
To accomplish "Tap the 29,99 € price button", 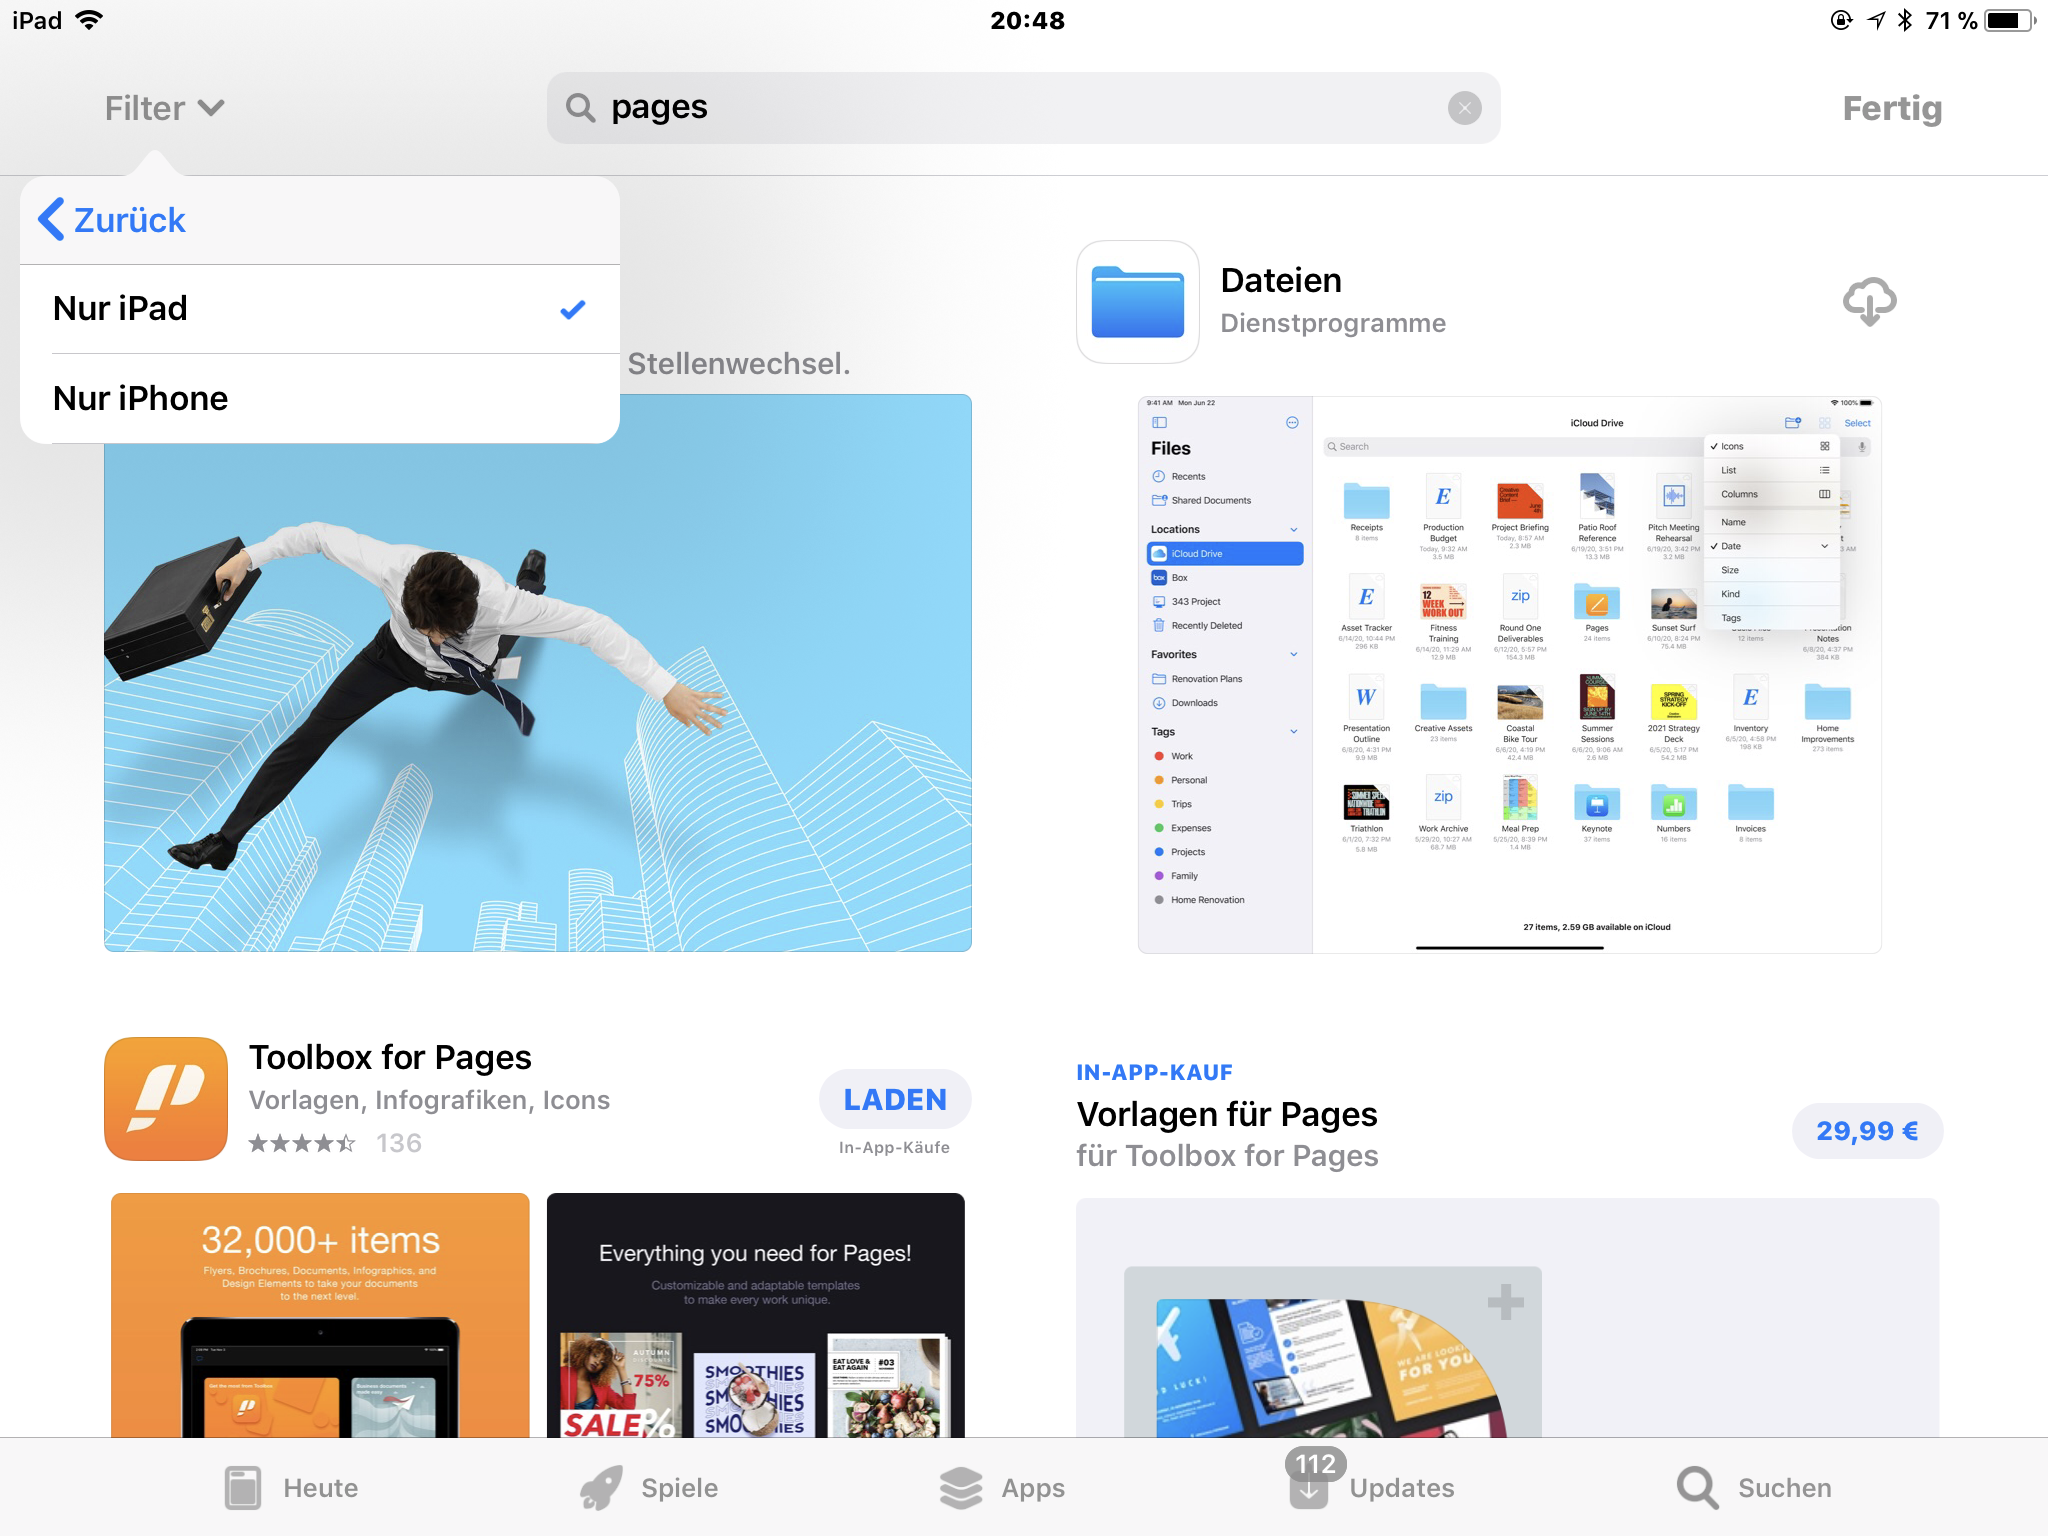I will coord(1866,1131).
